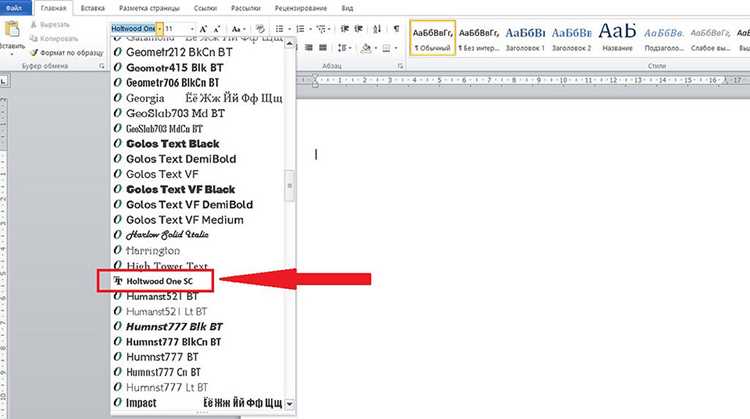Click the font size box showing 11
This screenshot has height=419, width=750.
176,29
